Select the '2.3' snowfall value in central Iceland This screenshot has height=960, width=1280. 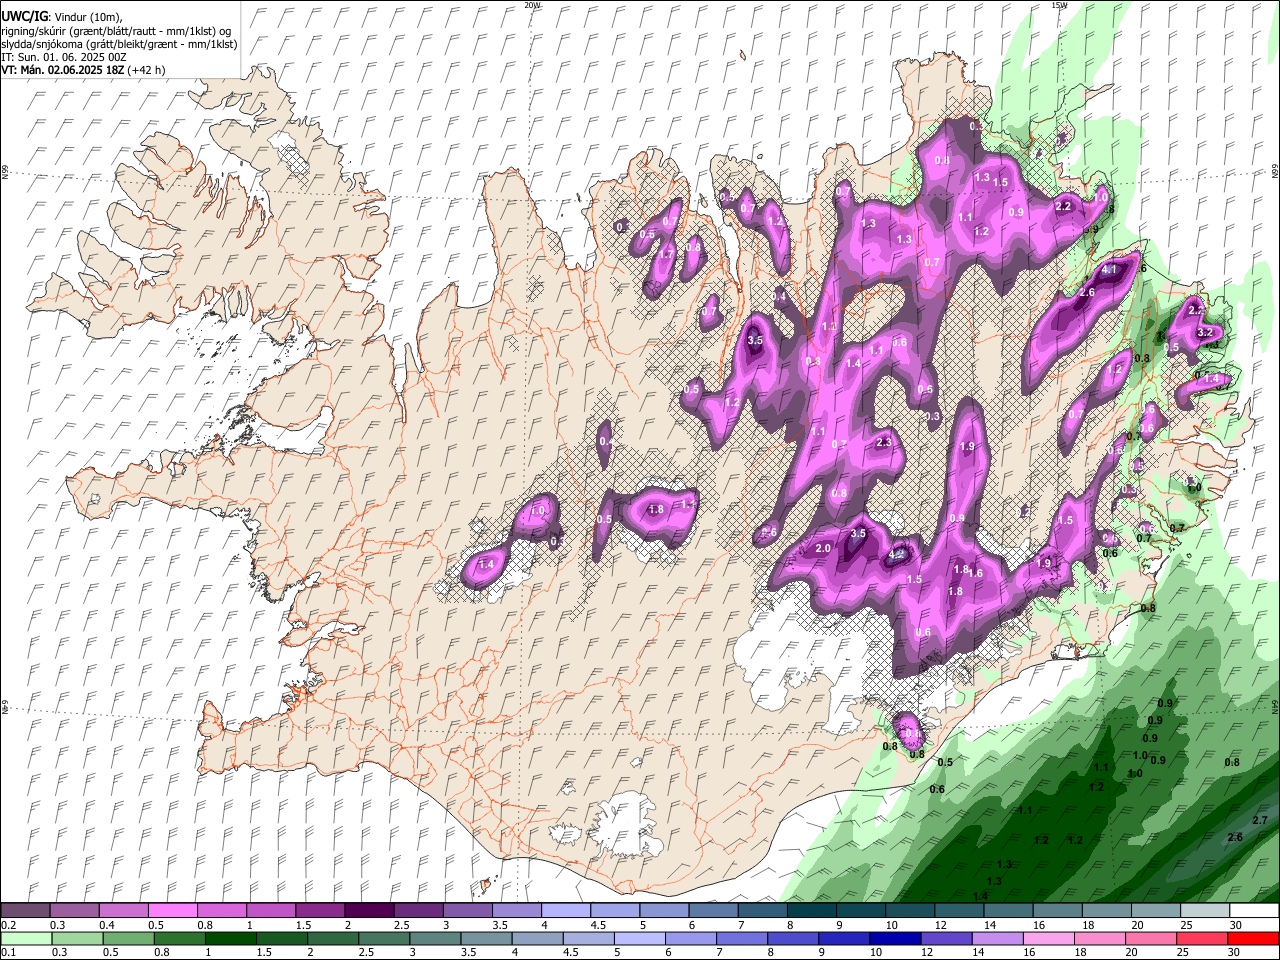883,442
